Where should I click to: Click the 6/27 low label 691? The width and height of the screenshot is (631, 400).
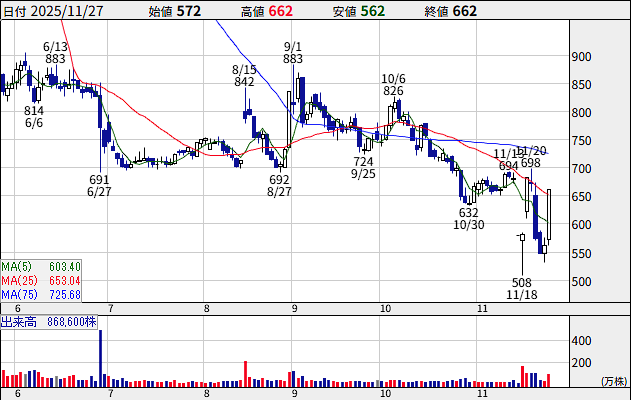(99, 179)
